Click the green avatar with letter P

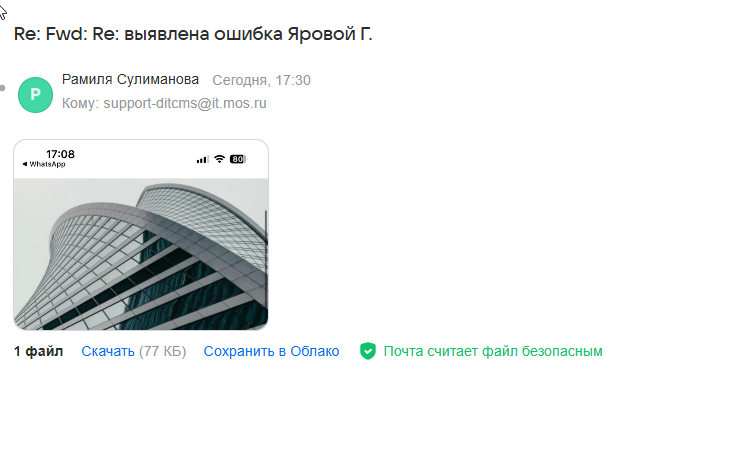pos(35,95)
